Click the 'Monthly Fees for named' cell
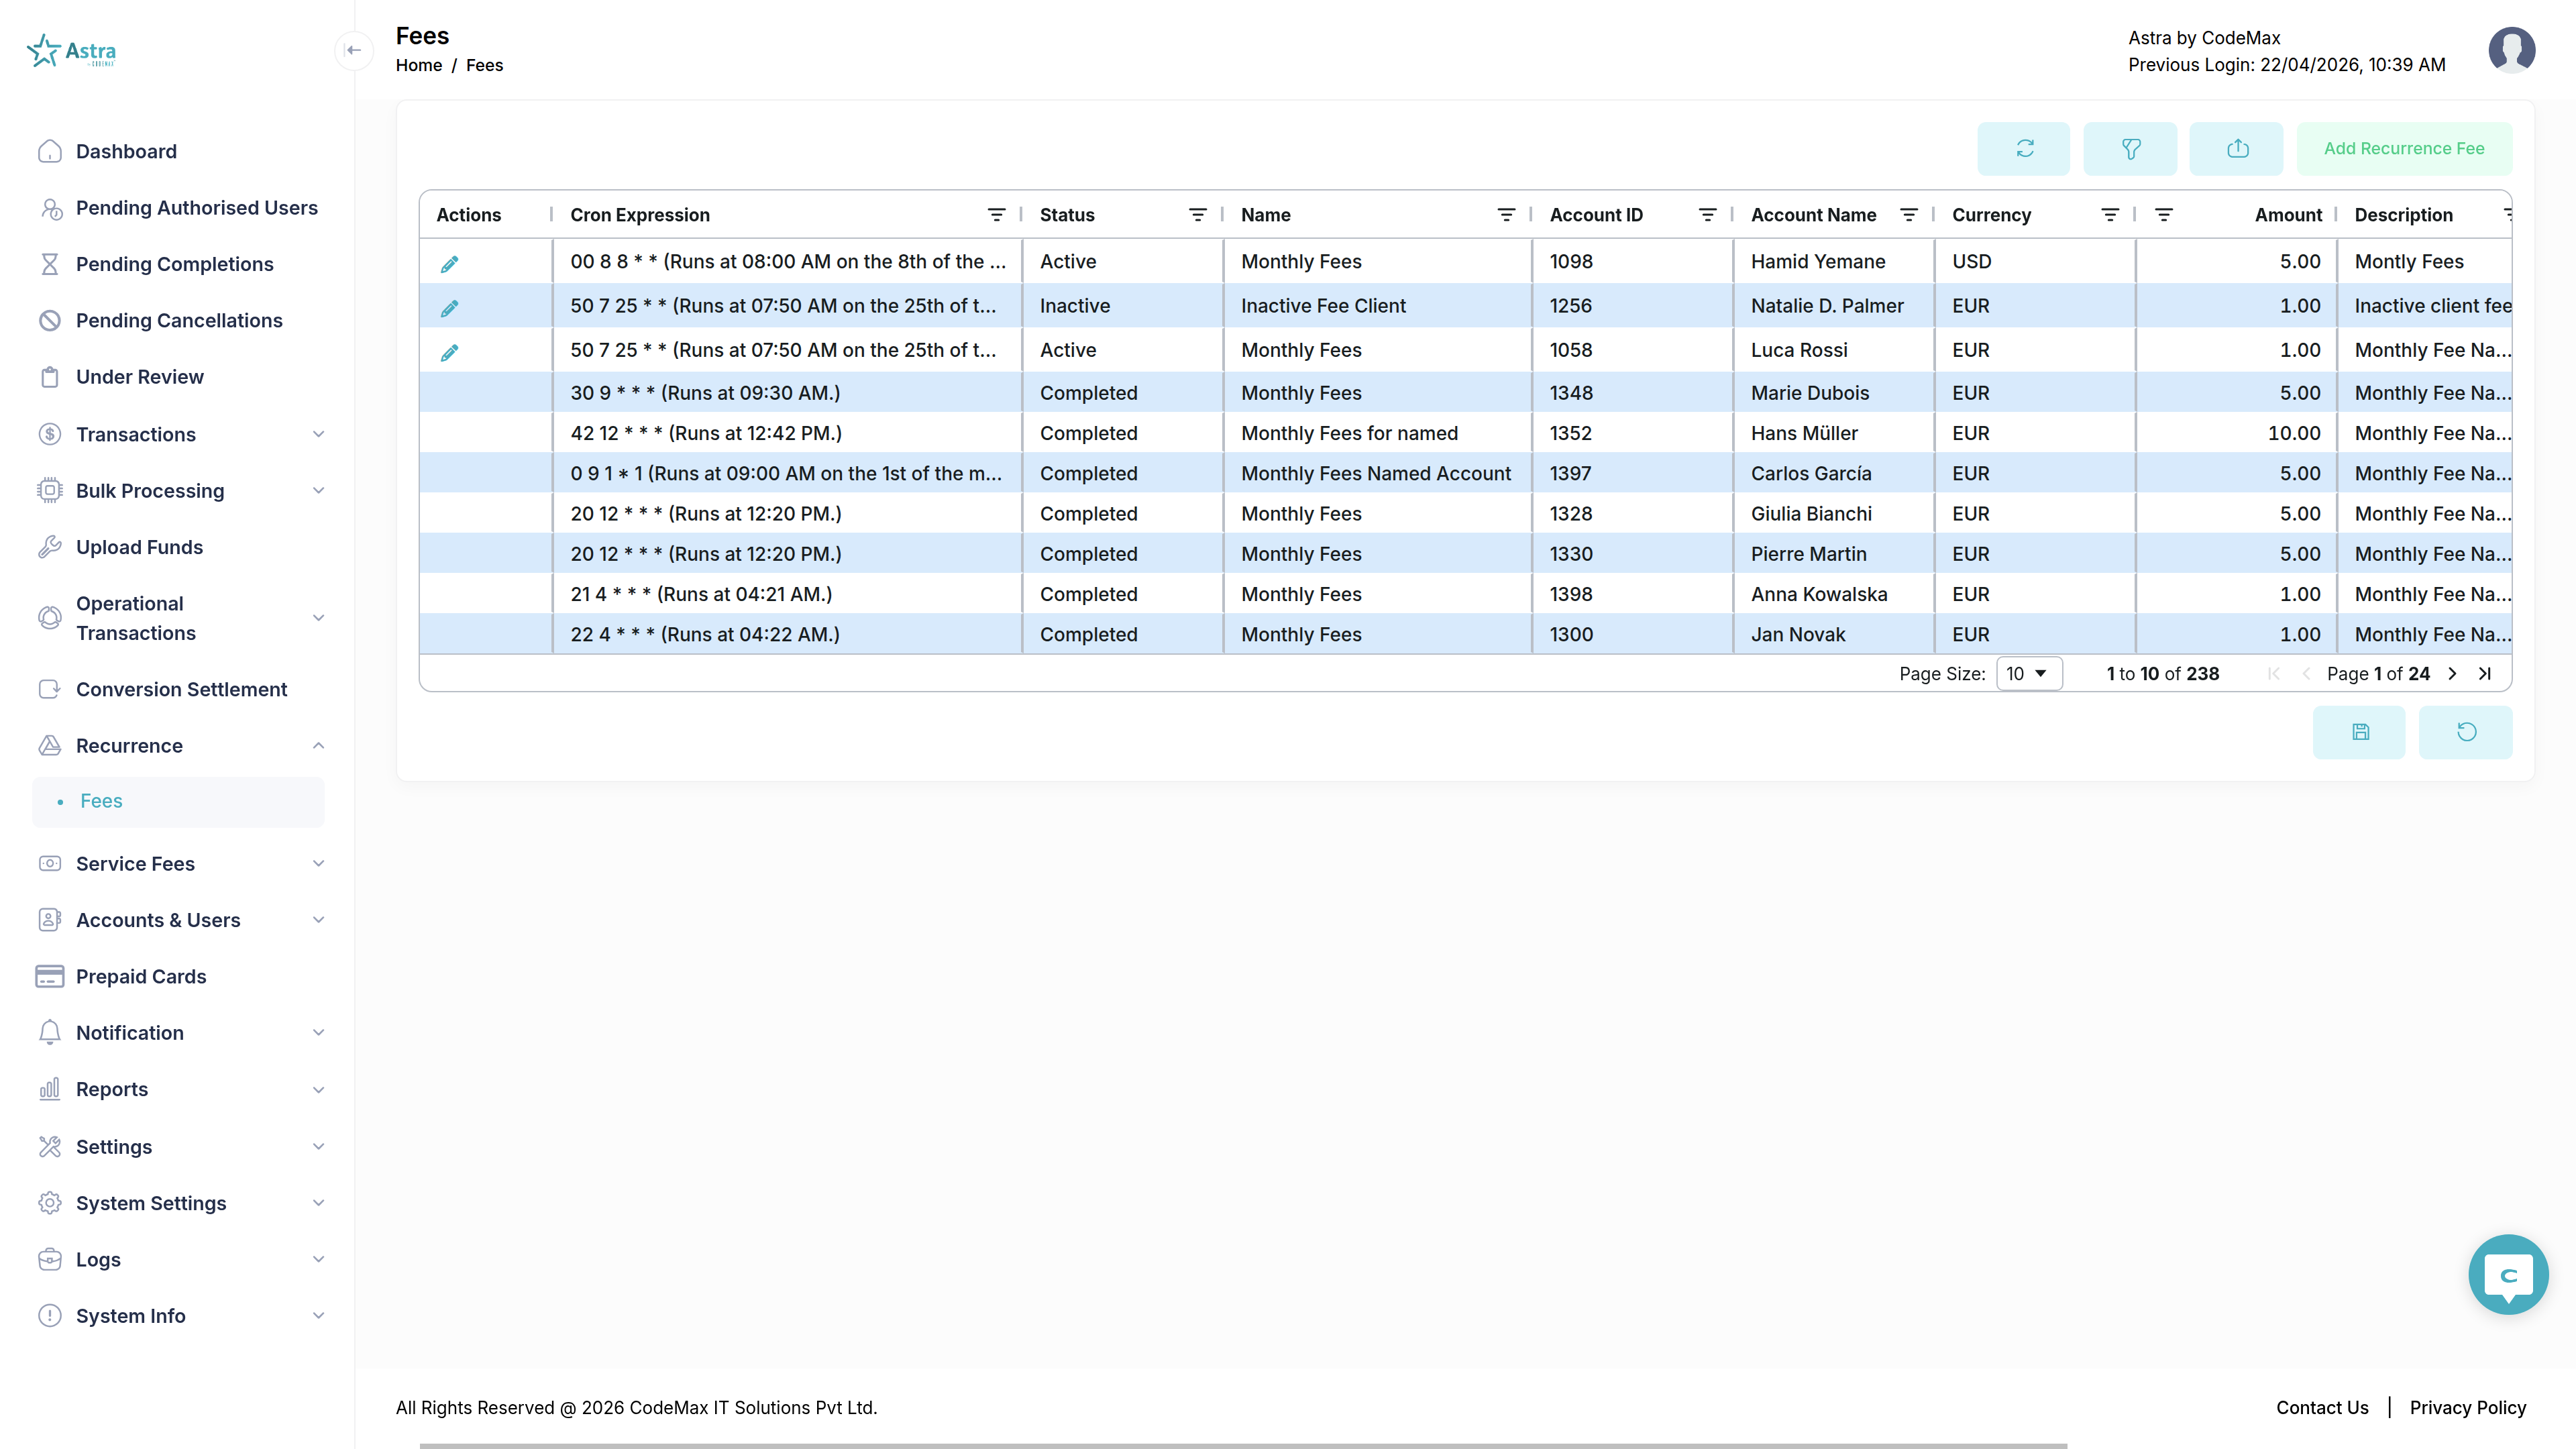The height and width of the screenshot is (1449, 2576). pyautogui.click(x=1377, y=434)
